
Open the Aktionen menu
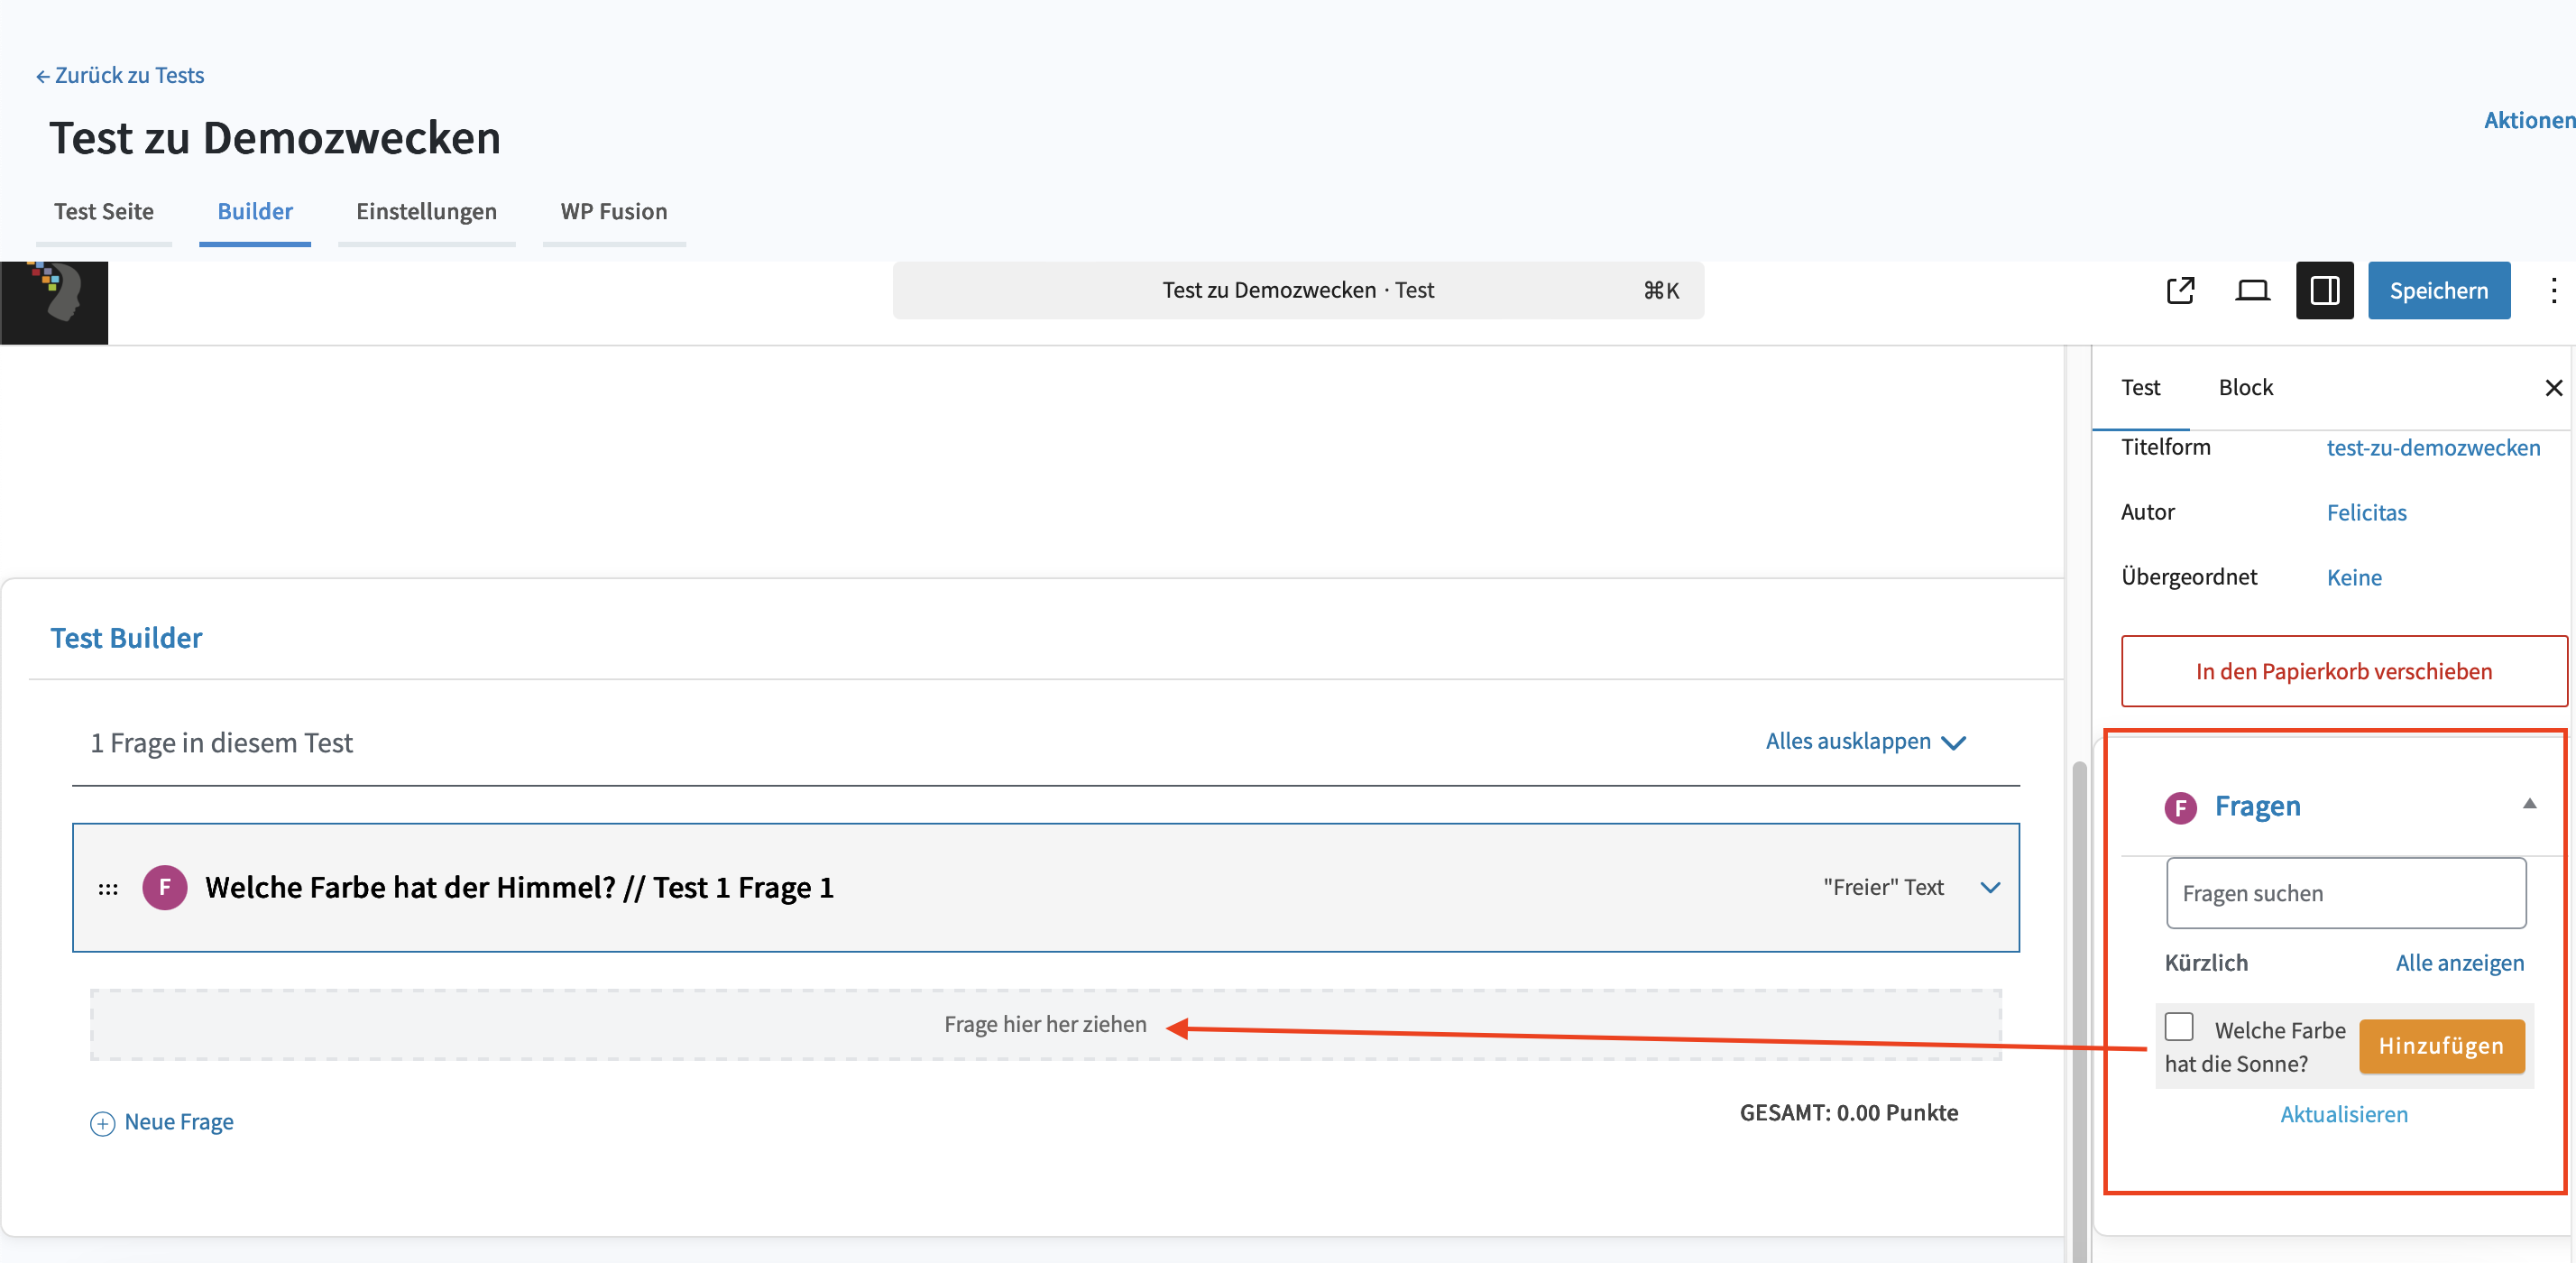(2530, 119)
